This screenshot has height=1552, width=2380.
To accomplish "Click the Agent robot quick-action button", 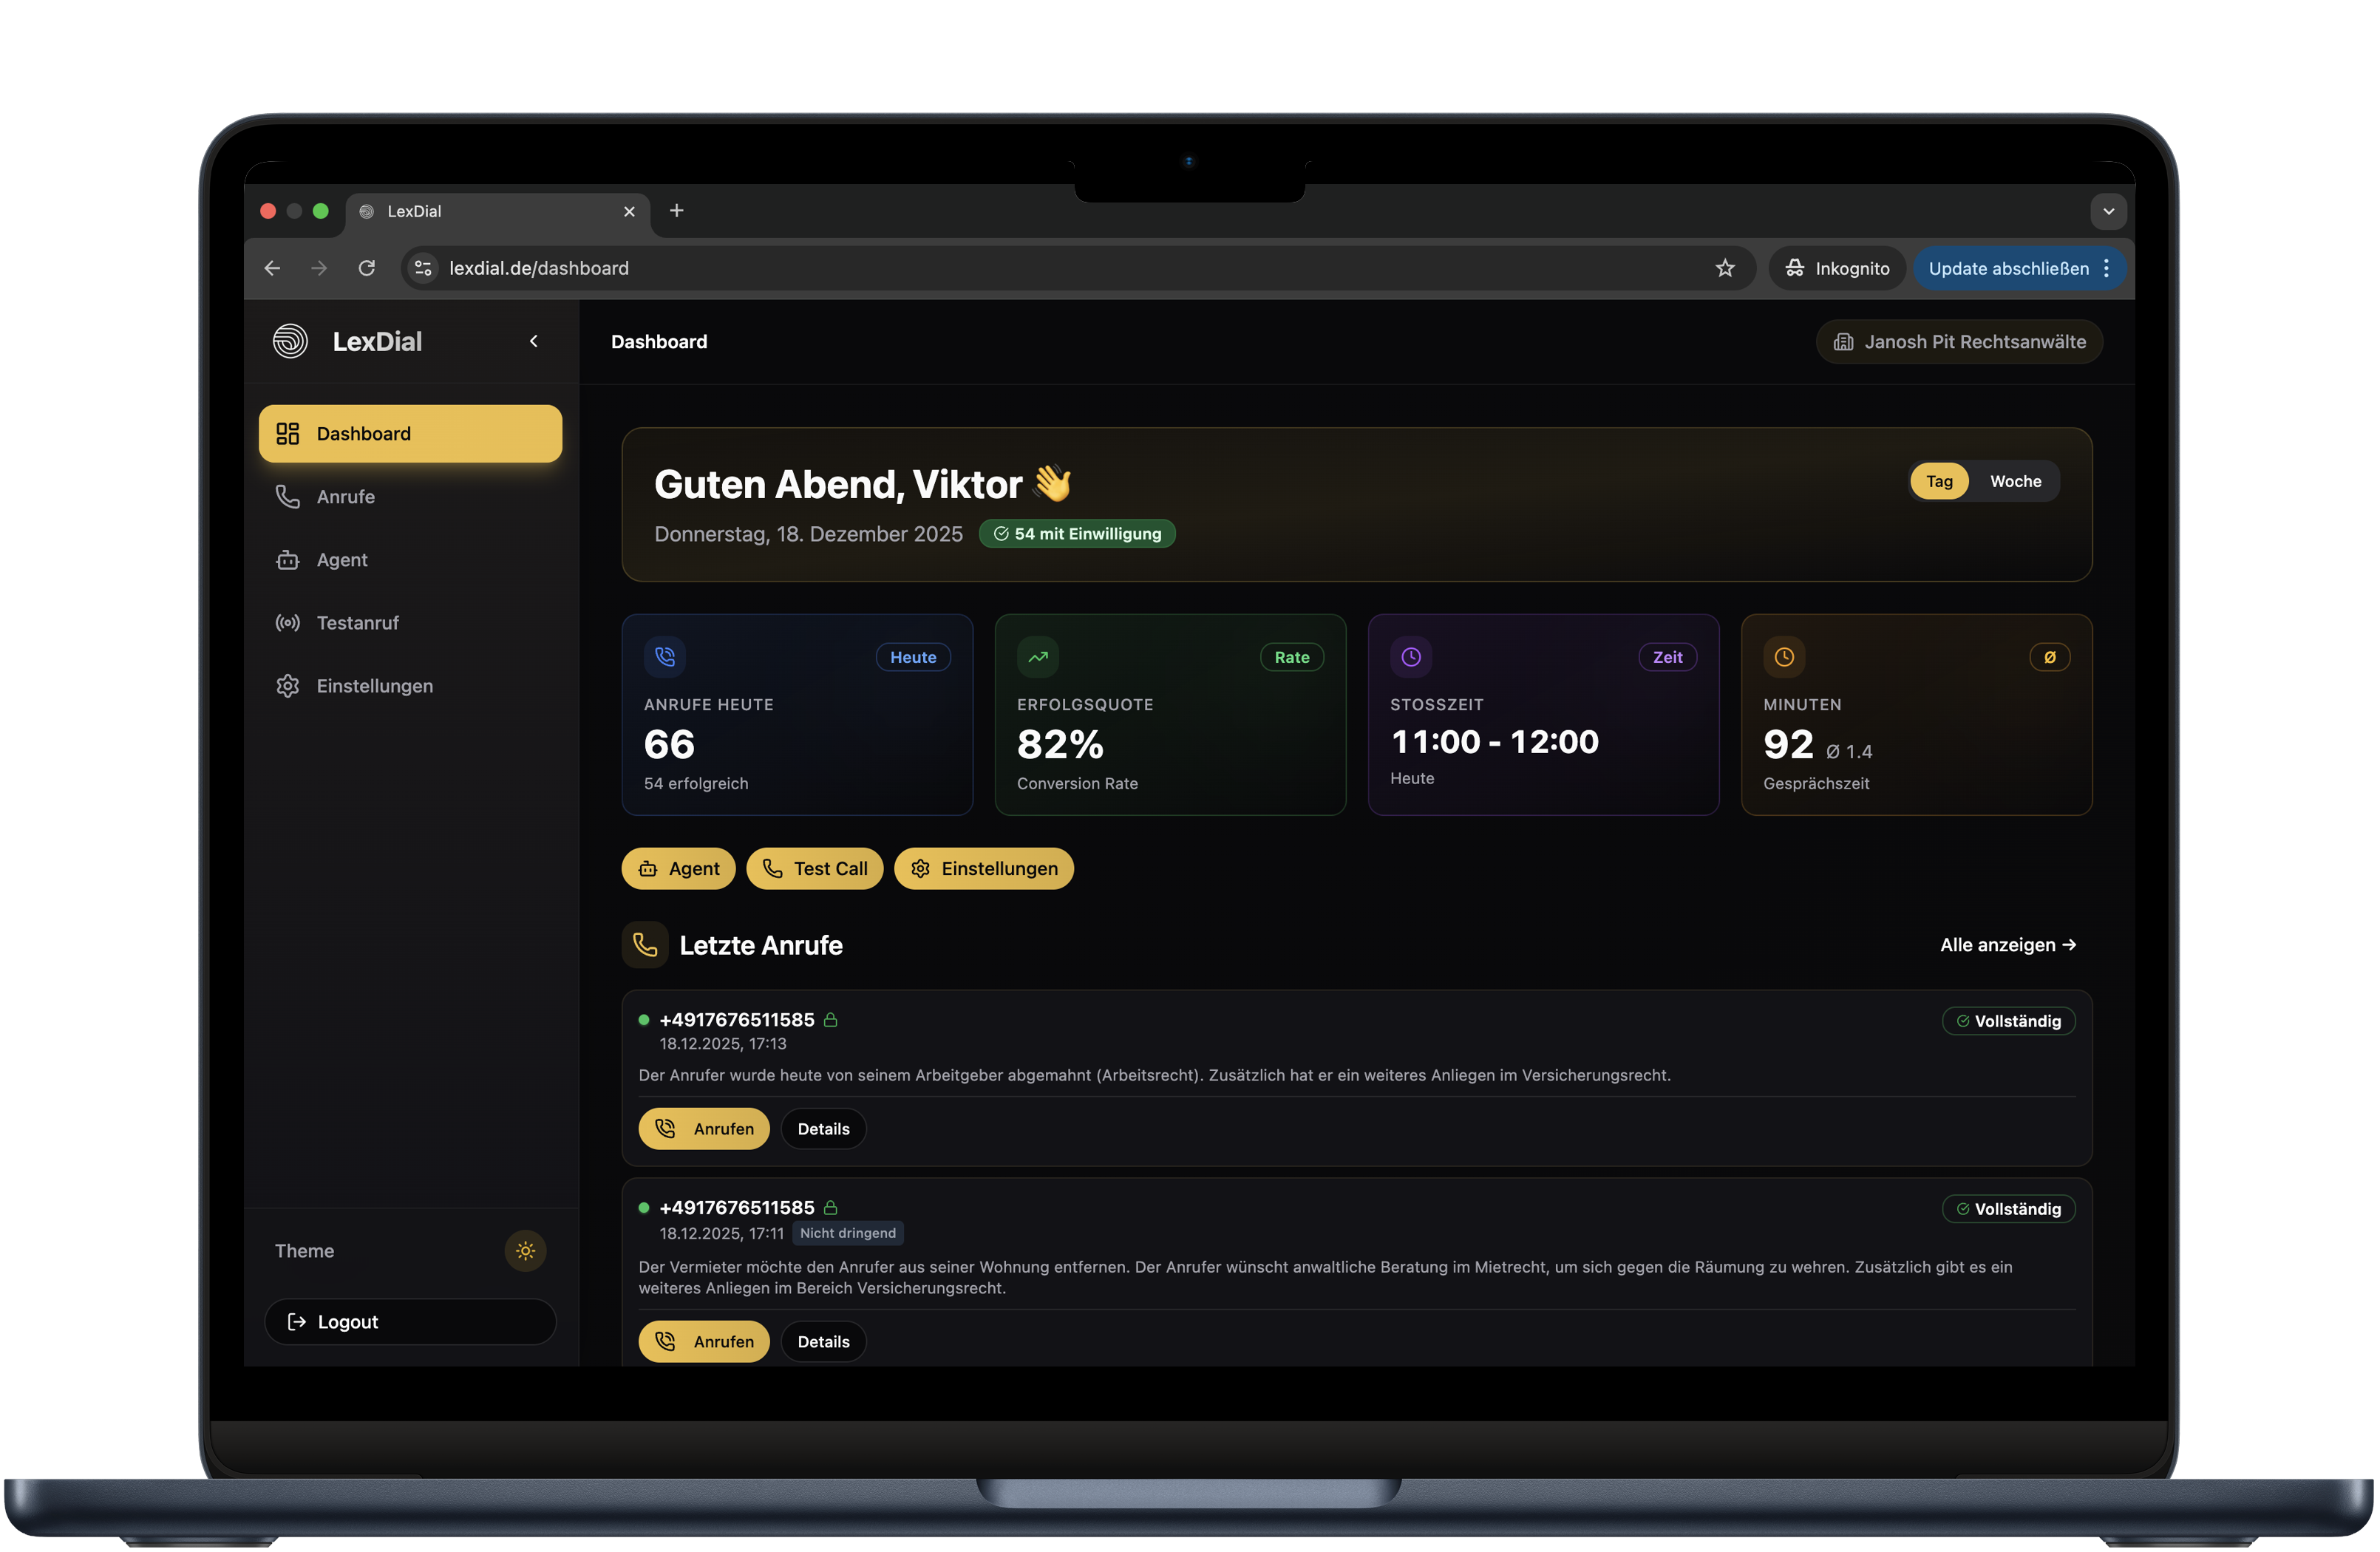I will coord(678,868).
